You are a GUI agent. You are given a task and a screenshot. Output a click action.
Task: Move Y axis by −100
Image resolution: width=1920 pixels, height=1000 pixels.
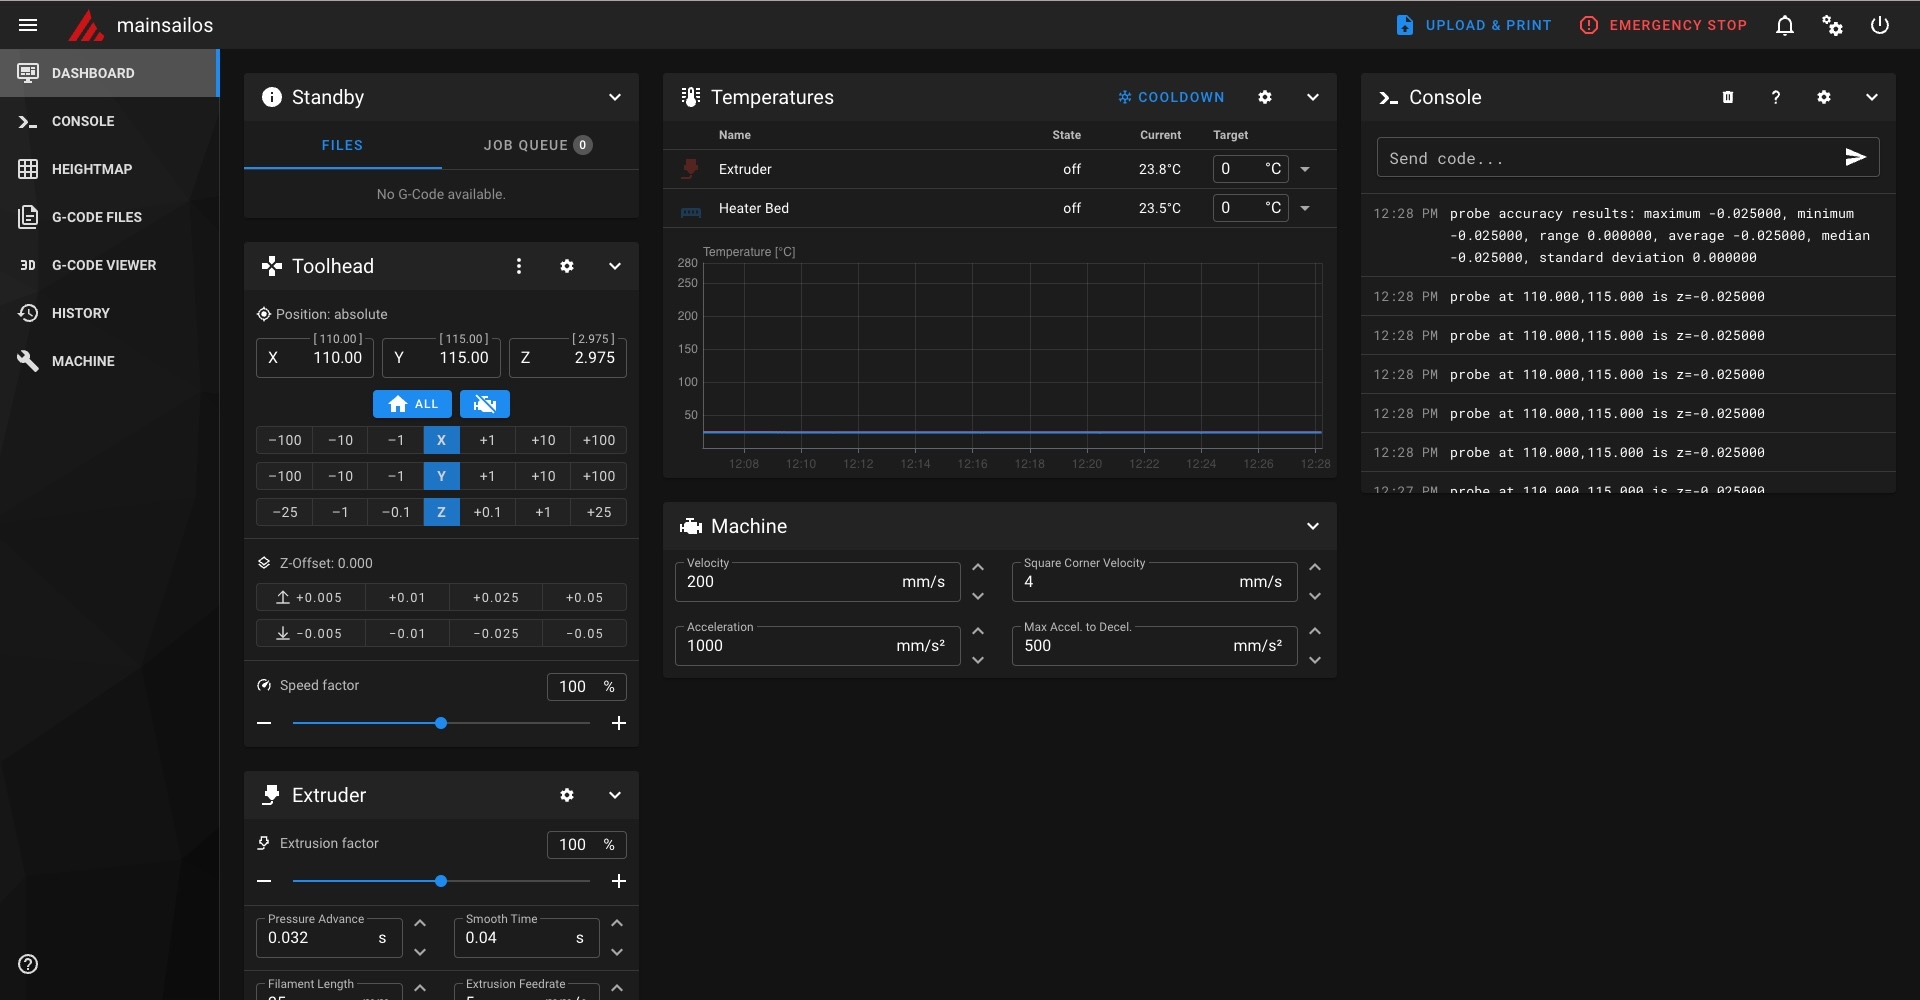285,476
